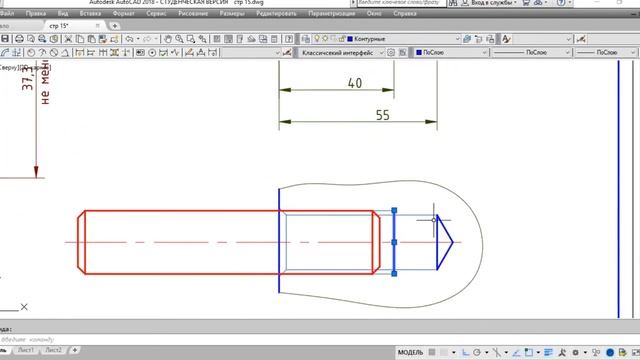
Task: Open the ПоСлою lineweight dropdown
Action: pos(632,52)
